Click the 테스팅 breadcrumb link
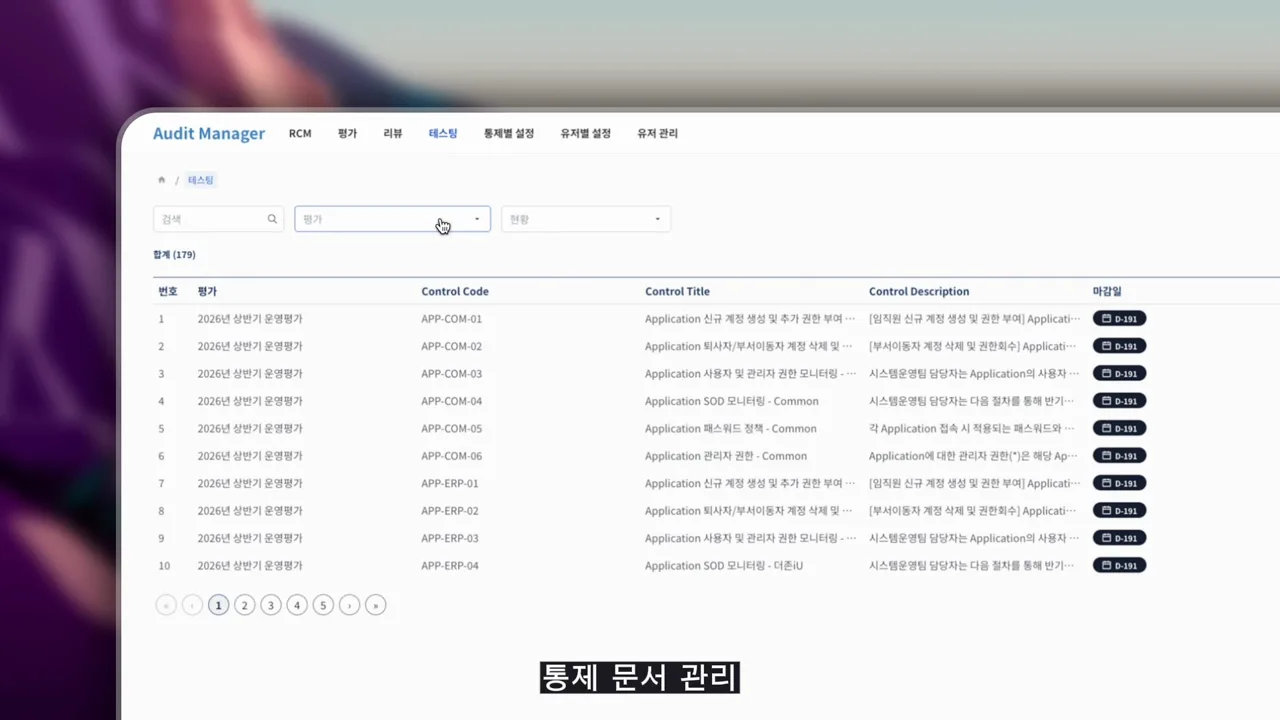The height and width of the screenshot is (720, 1280). [201, 180]
